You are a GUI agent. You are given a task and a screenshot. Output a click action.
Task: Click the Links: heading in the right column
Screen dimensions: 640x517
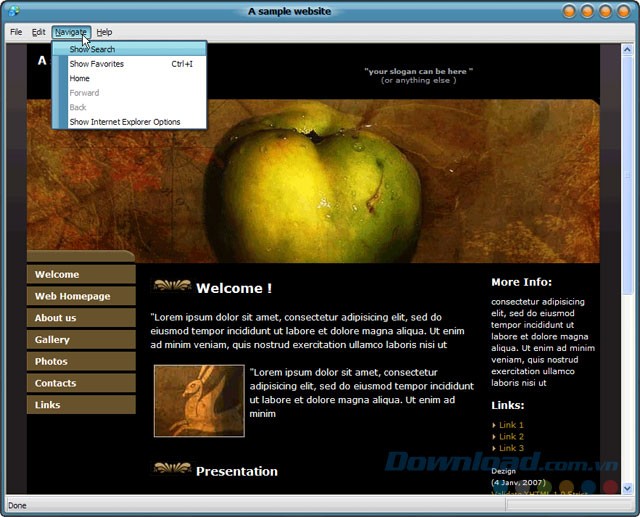click(x=508, y=405)
